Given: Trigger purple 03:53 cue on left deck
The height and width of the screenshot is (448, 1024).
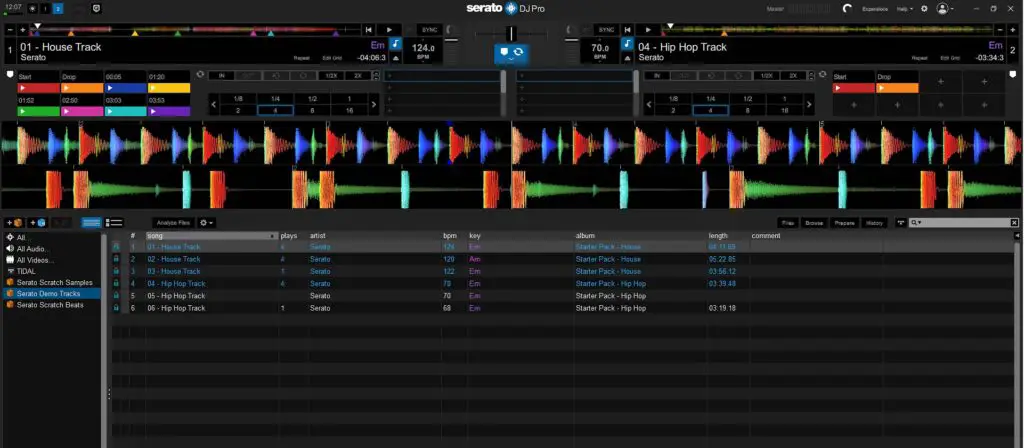Looking at the screenshot, I should coord(168,112).
